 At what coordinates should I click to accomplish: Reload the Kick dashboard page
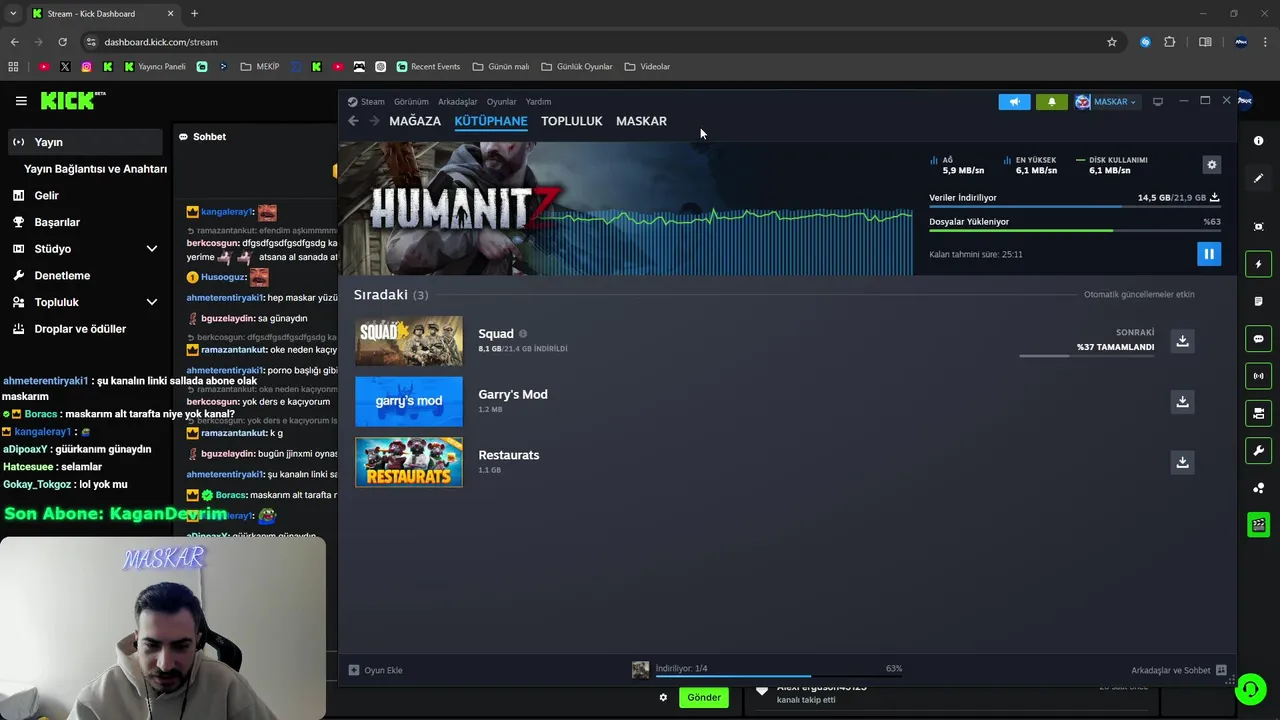(x=62, y=42)
